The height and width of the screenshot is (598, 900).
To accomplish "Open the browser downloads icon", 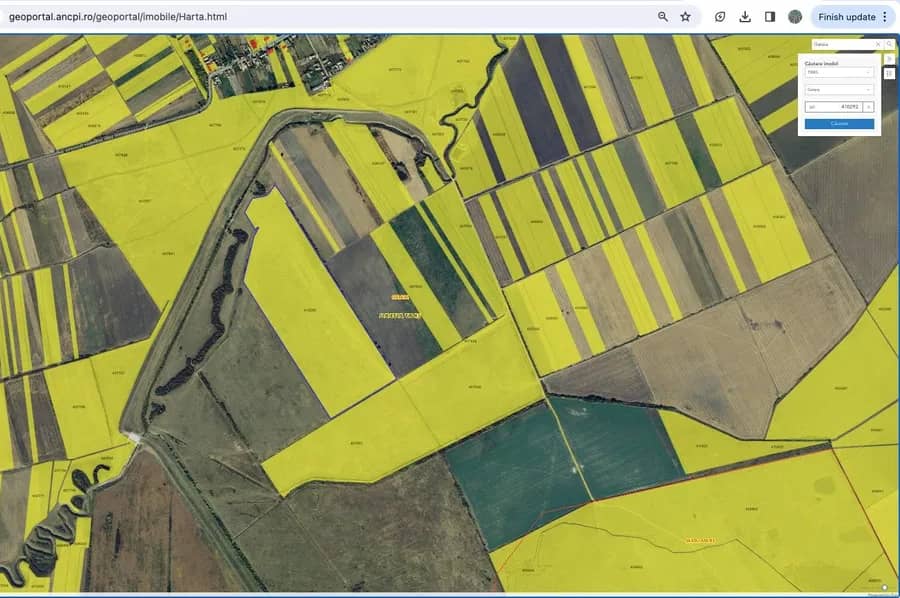I will click(745, 17).
